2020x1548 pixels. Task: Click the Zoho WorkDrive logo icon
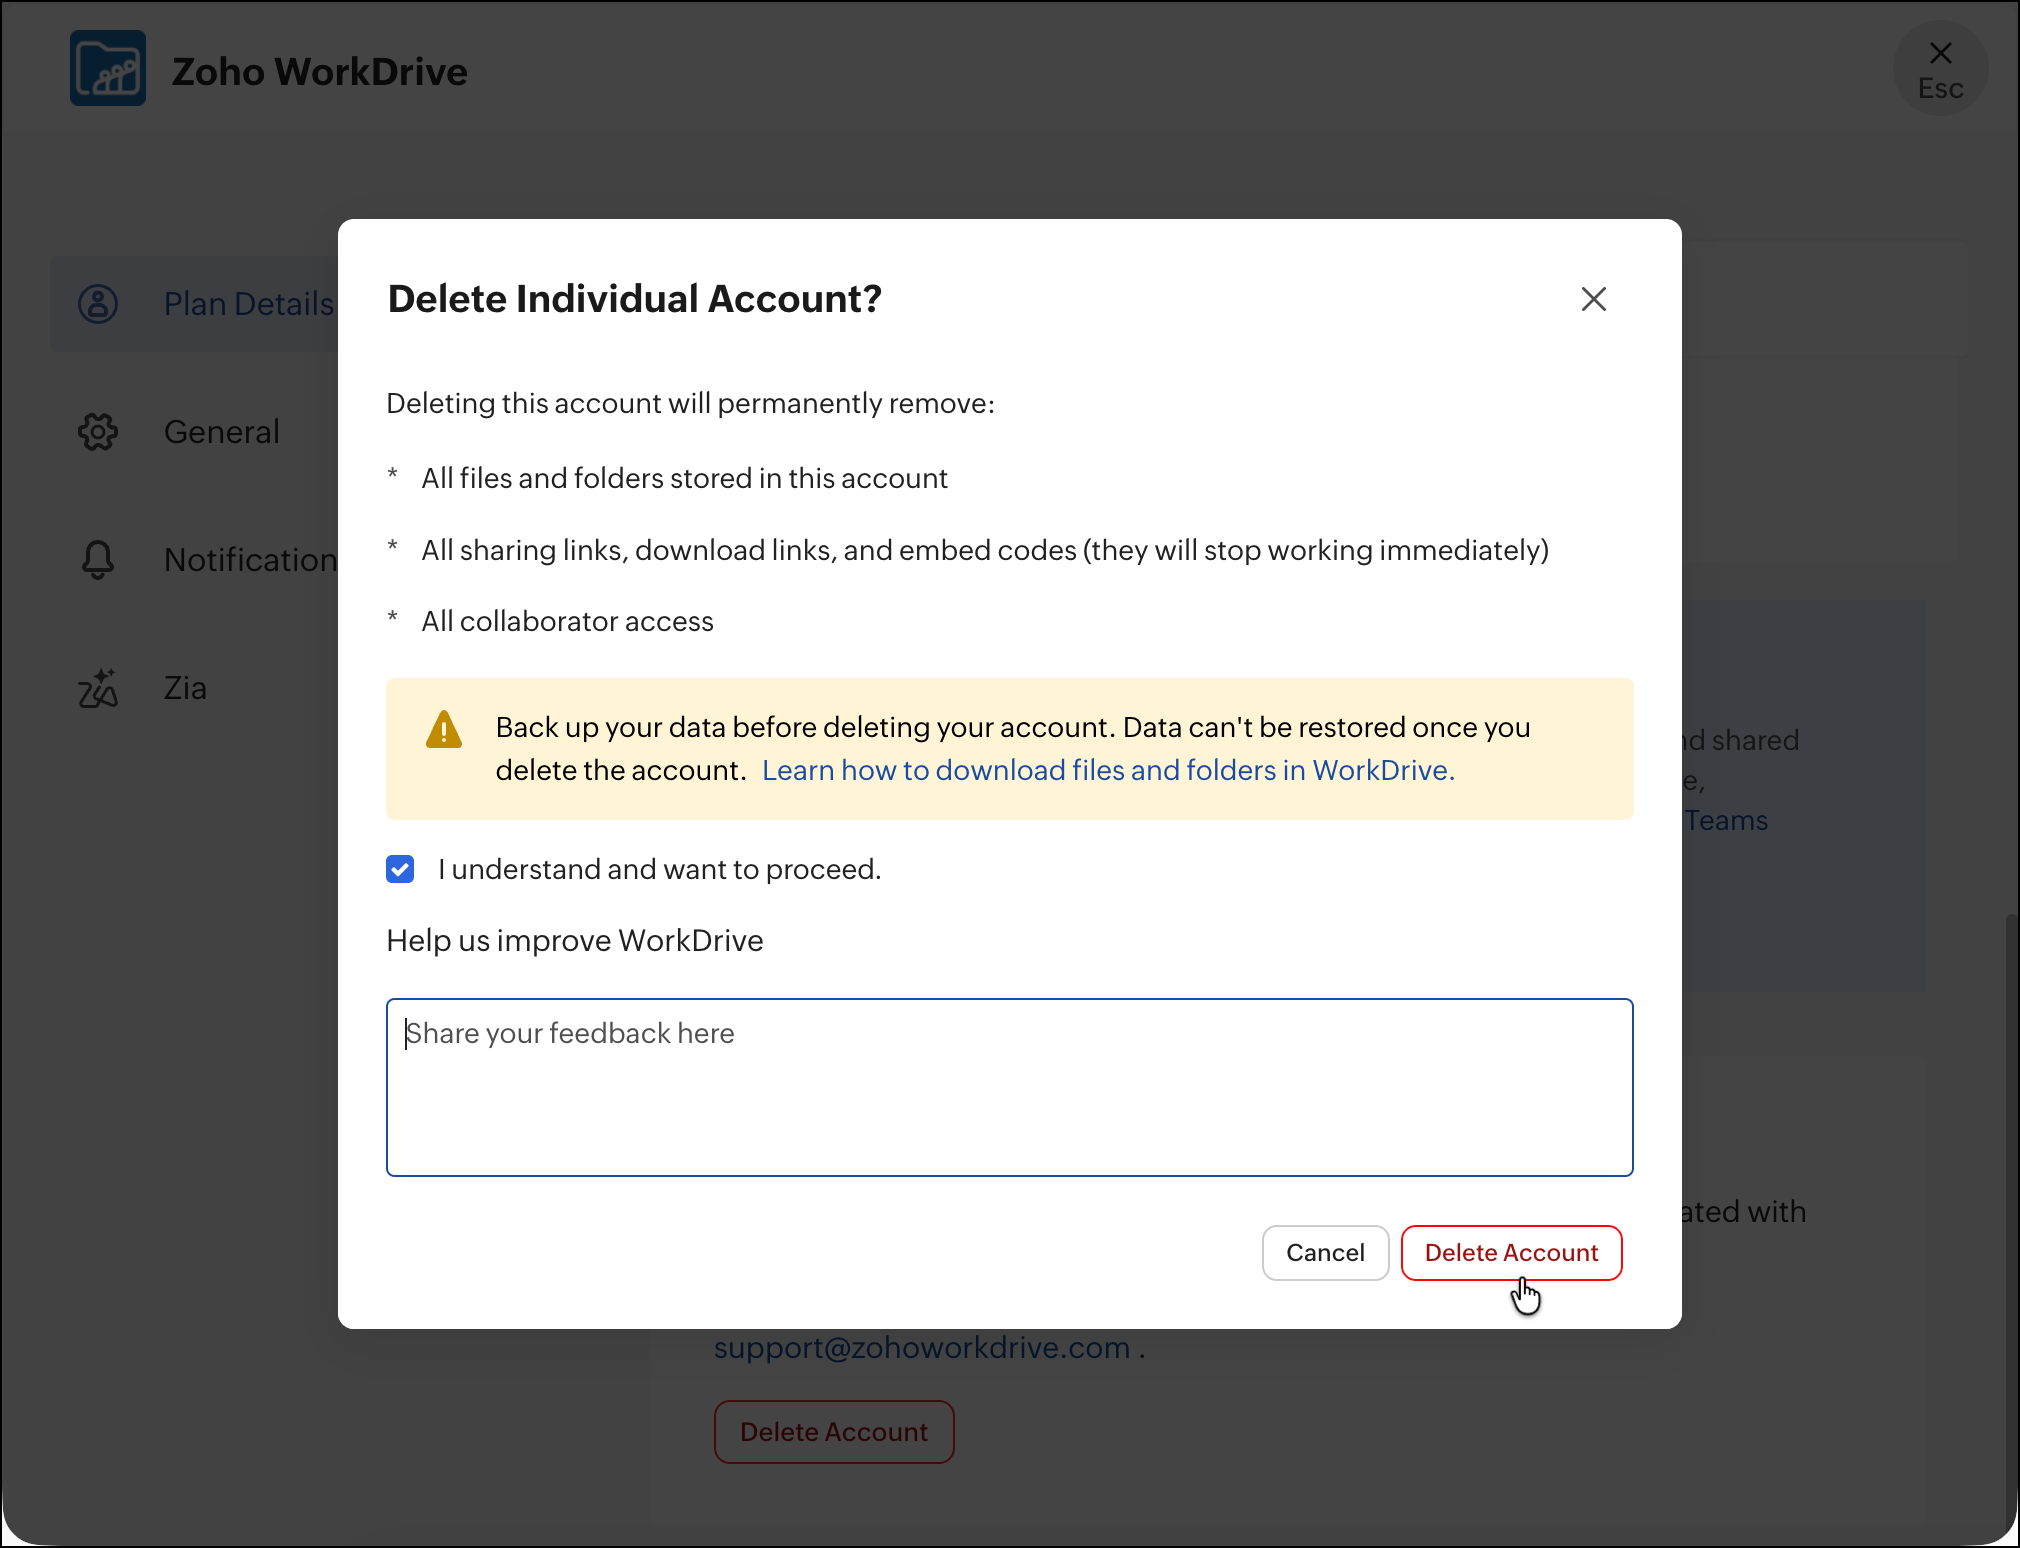pos(108,69)
